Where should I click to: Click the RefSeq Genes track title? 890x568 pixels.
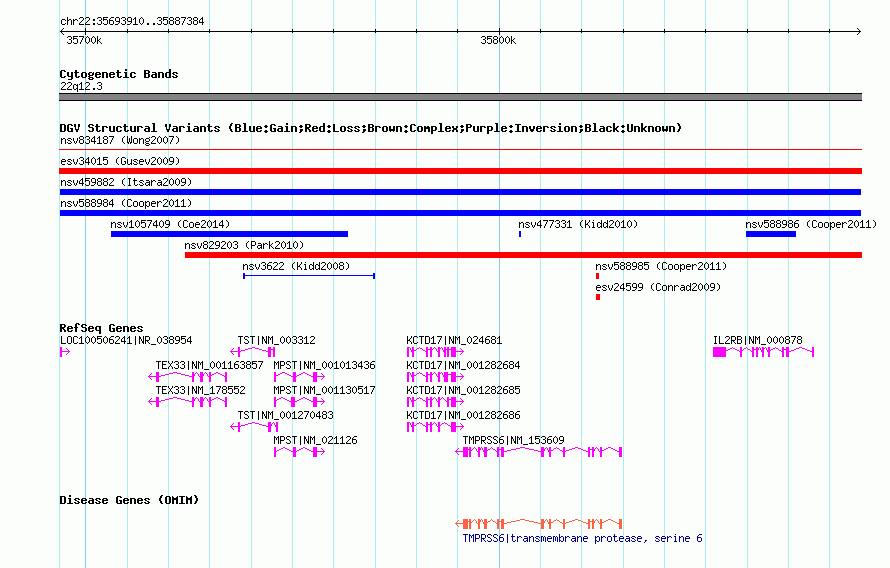101,328
